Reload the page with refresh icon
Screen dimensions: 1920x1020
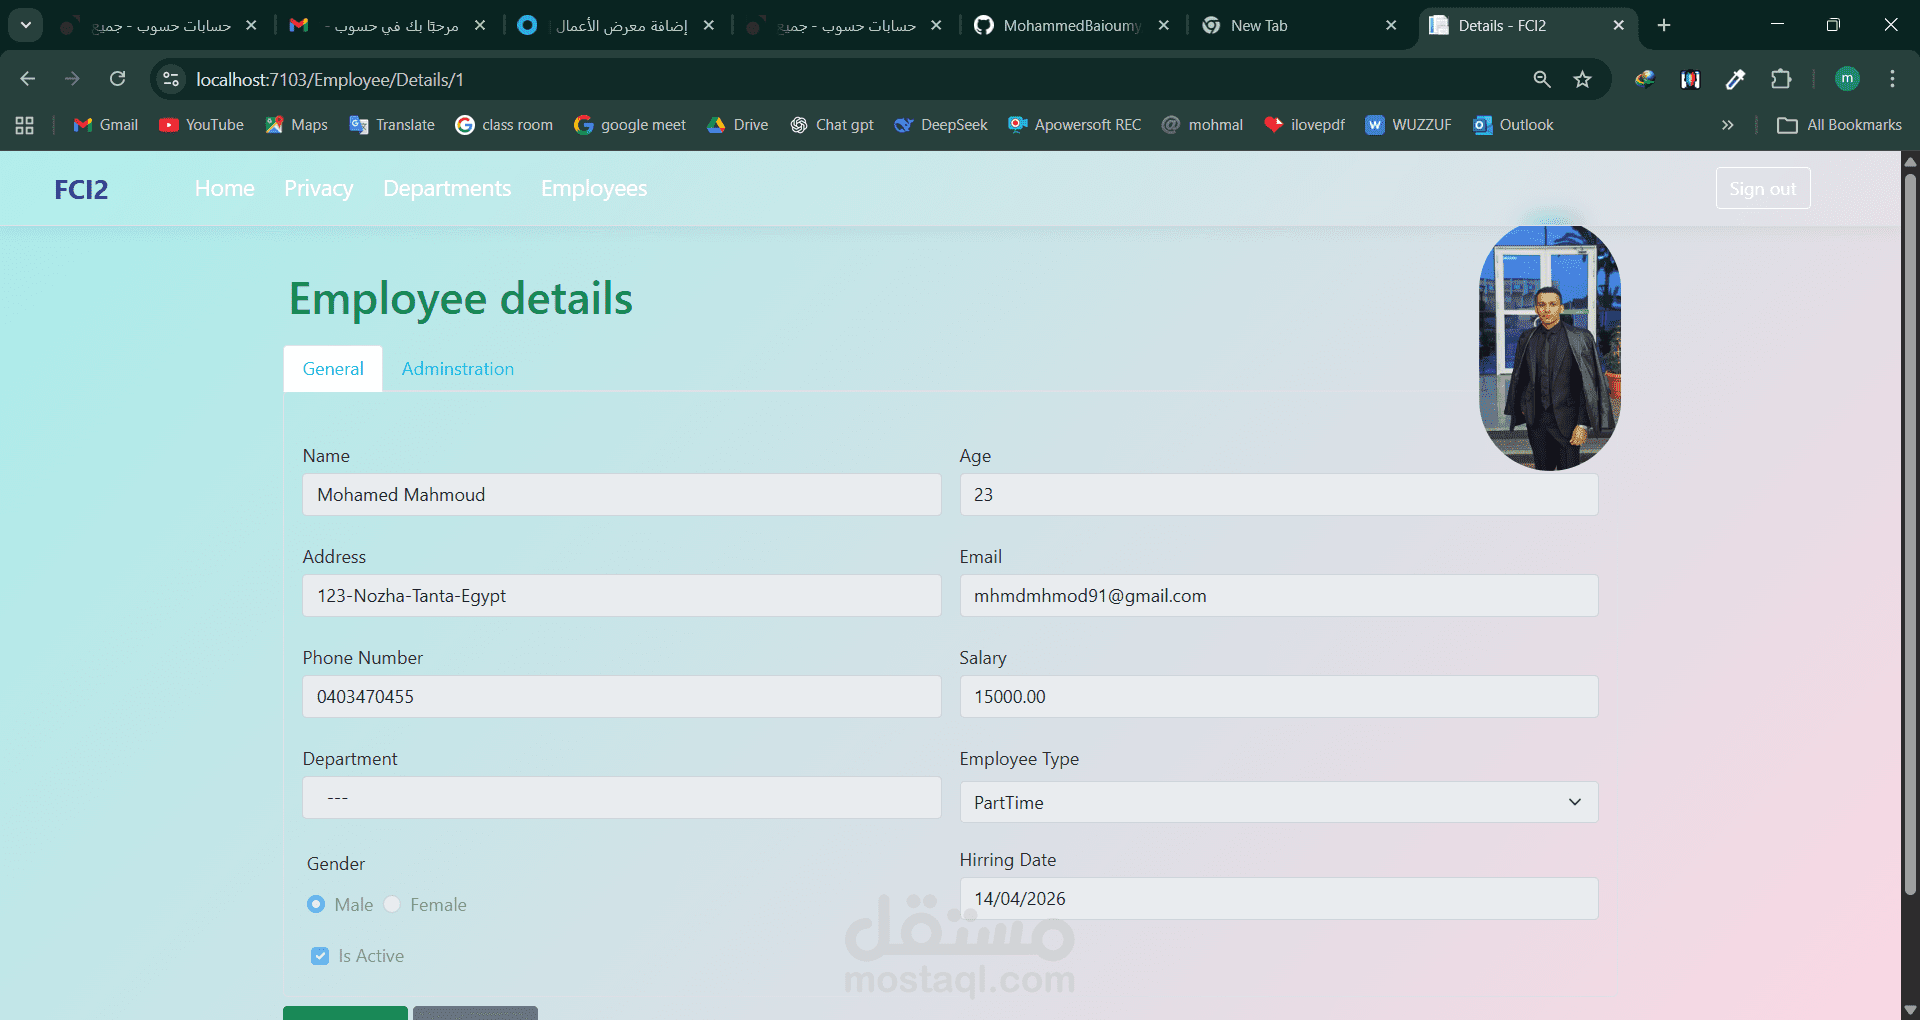(x=118, y=79)
